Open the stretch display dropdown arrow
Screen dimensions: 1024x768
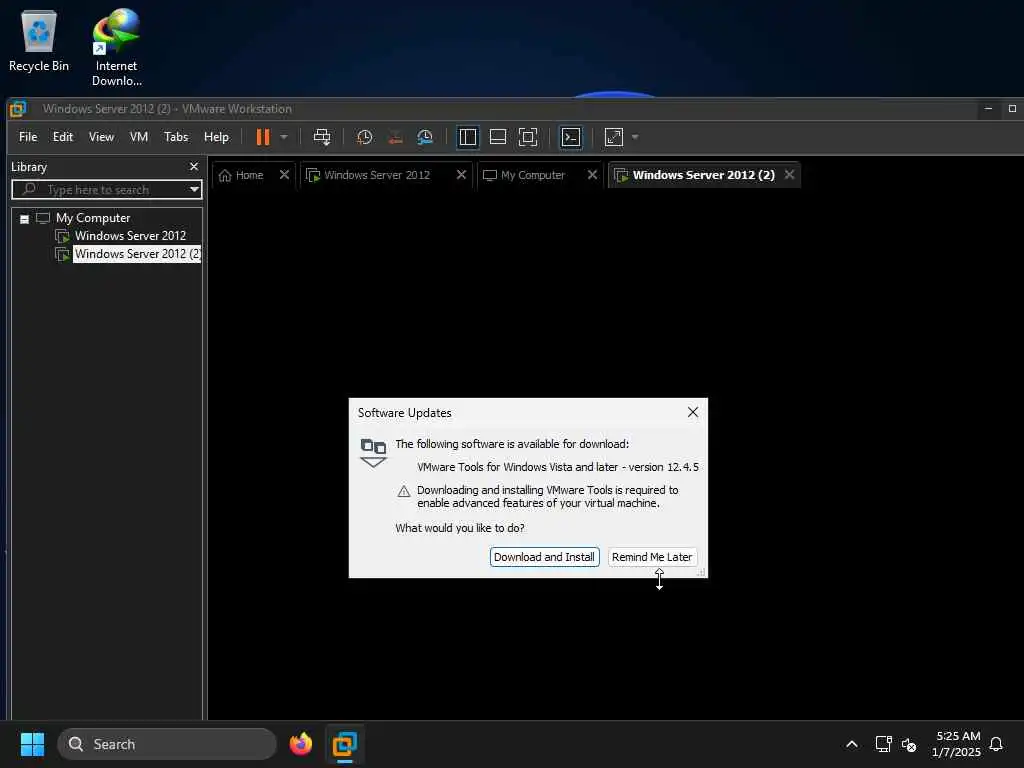tap(635, 137)
